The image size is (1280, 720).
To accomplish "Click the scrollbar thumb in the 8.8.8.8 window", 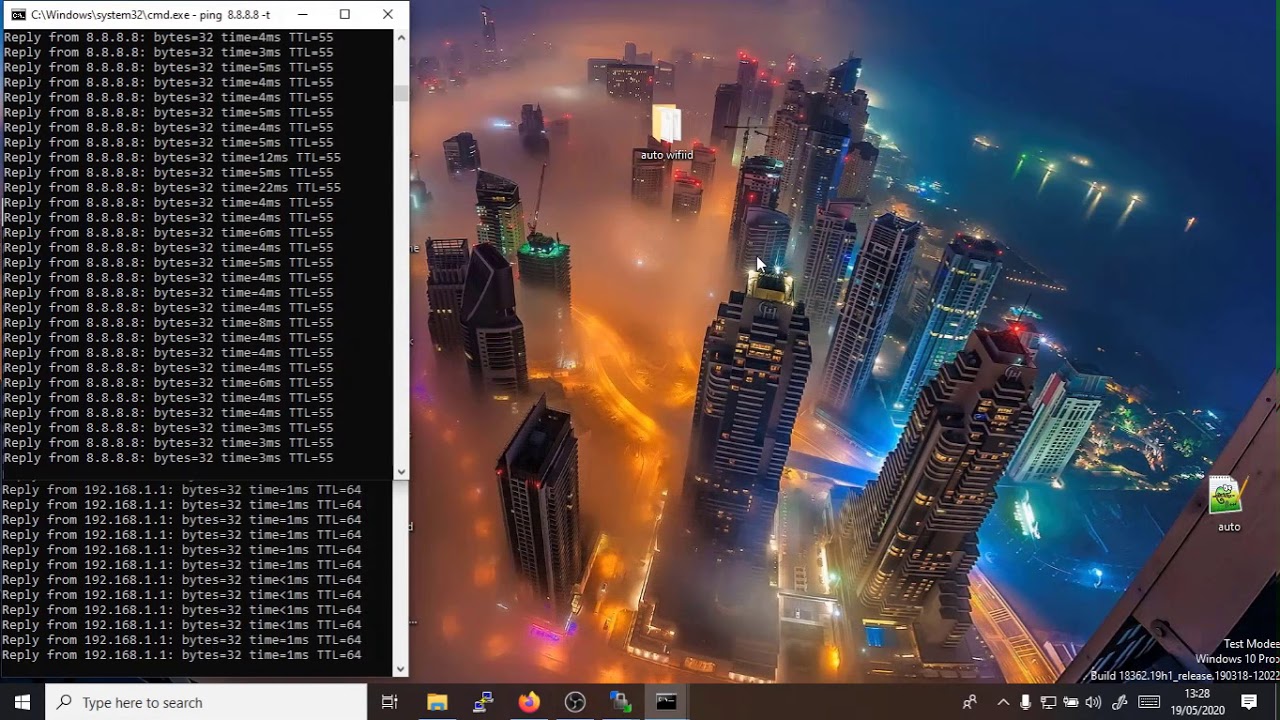I will point(401,93).
